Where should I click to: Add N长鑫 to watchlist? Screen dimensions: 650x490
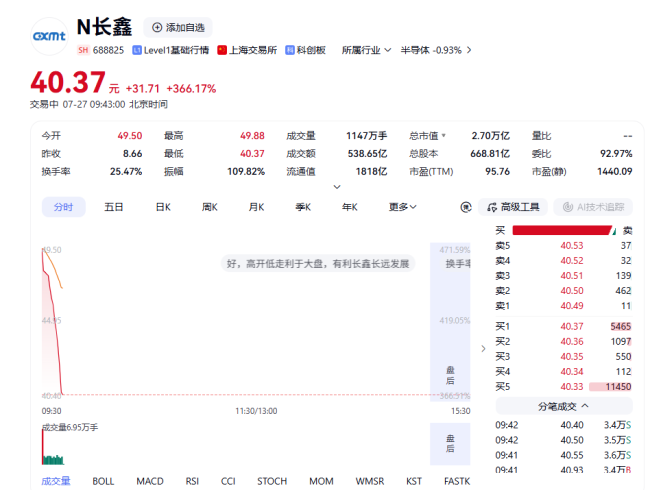tap(178, 28)
